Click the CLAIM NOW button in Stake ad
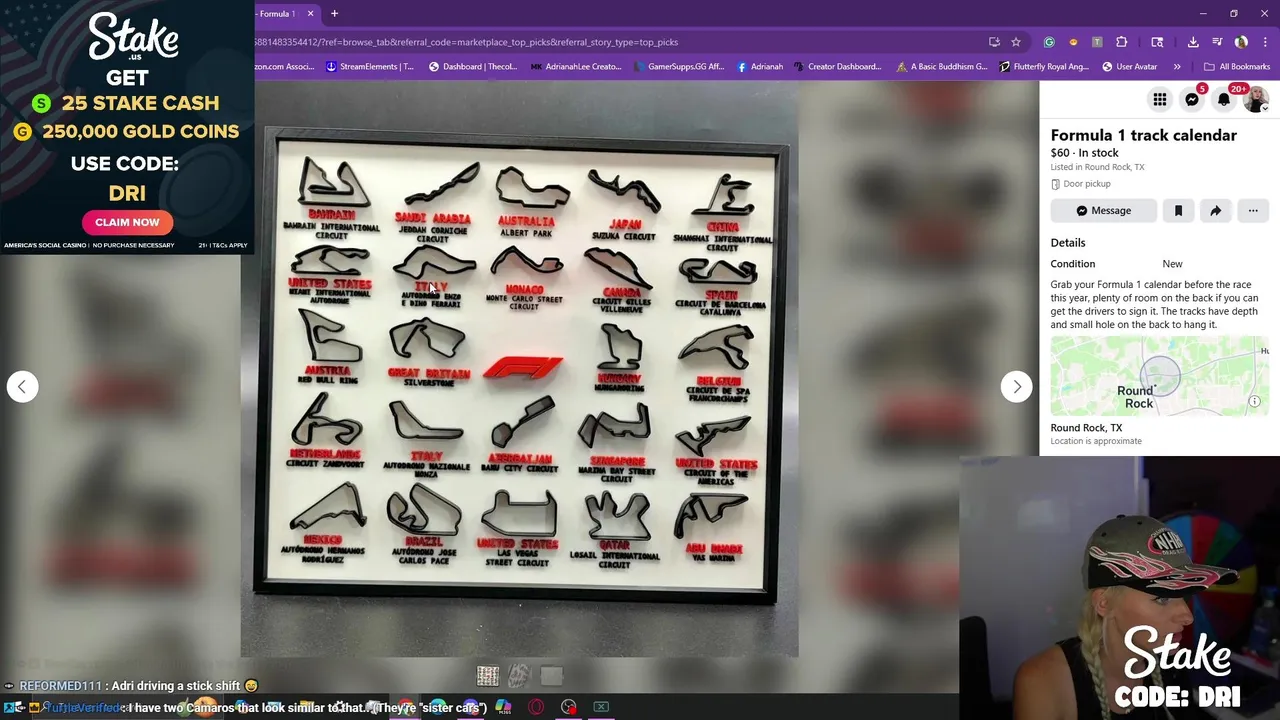Image resolution: width=1280 pixels, height=720 pixels. coord(127,222)
